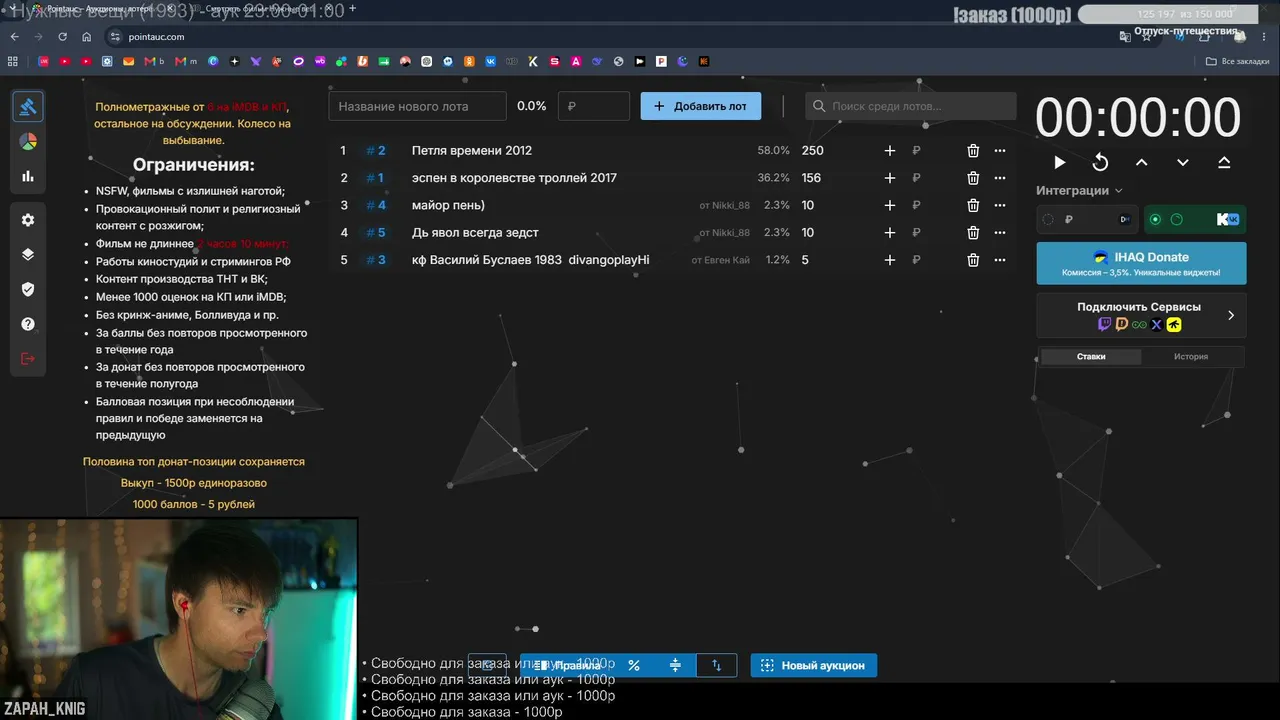The height and width of the screenshot is (720, 1280).
Task: Add amount plus for "кф Василий Буслаев 1983"
Action: 890,260
